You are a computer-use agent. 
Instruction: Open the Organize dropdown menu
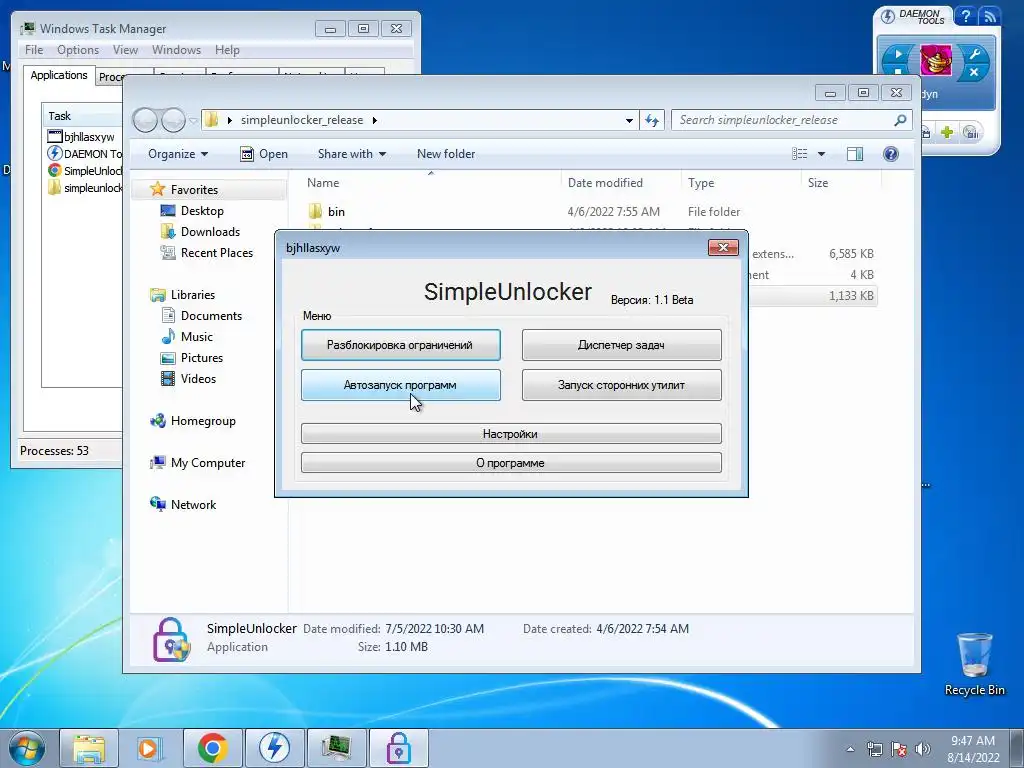pyautogui.click(x=178, y=154)
